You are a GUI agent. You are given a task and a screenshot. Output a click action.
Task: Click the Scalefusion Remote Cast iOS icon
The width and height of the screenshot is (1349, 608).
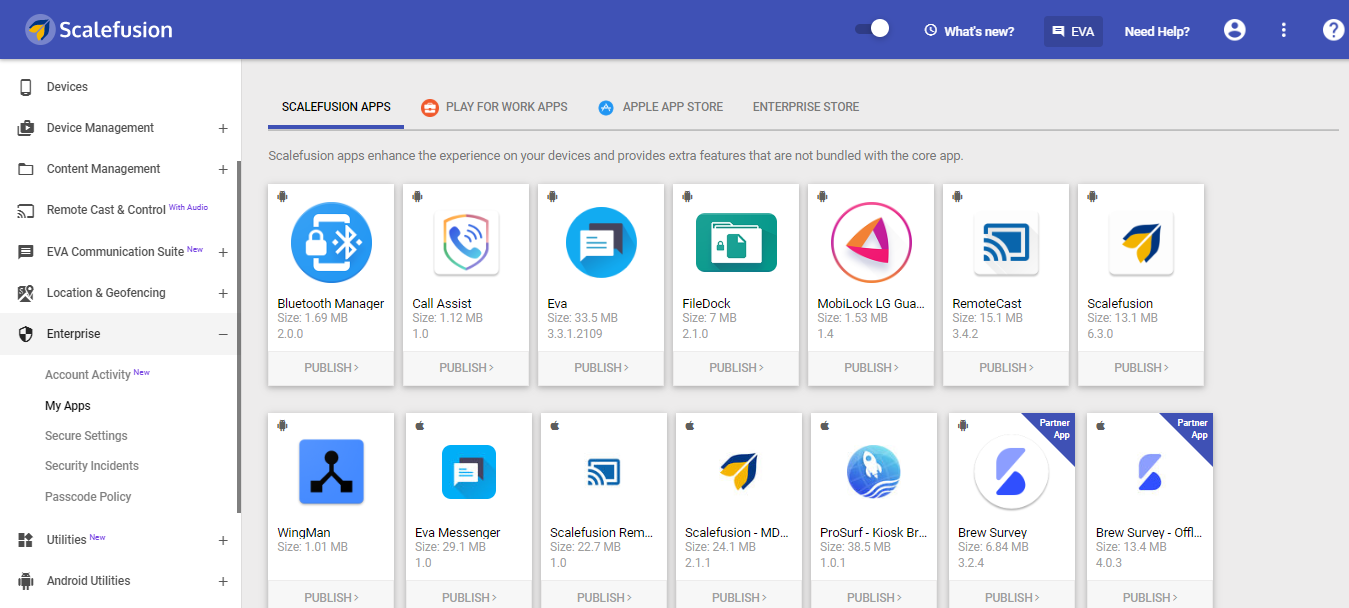[604, 472]
